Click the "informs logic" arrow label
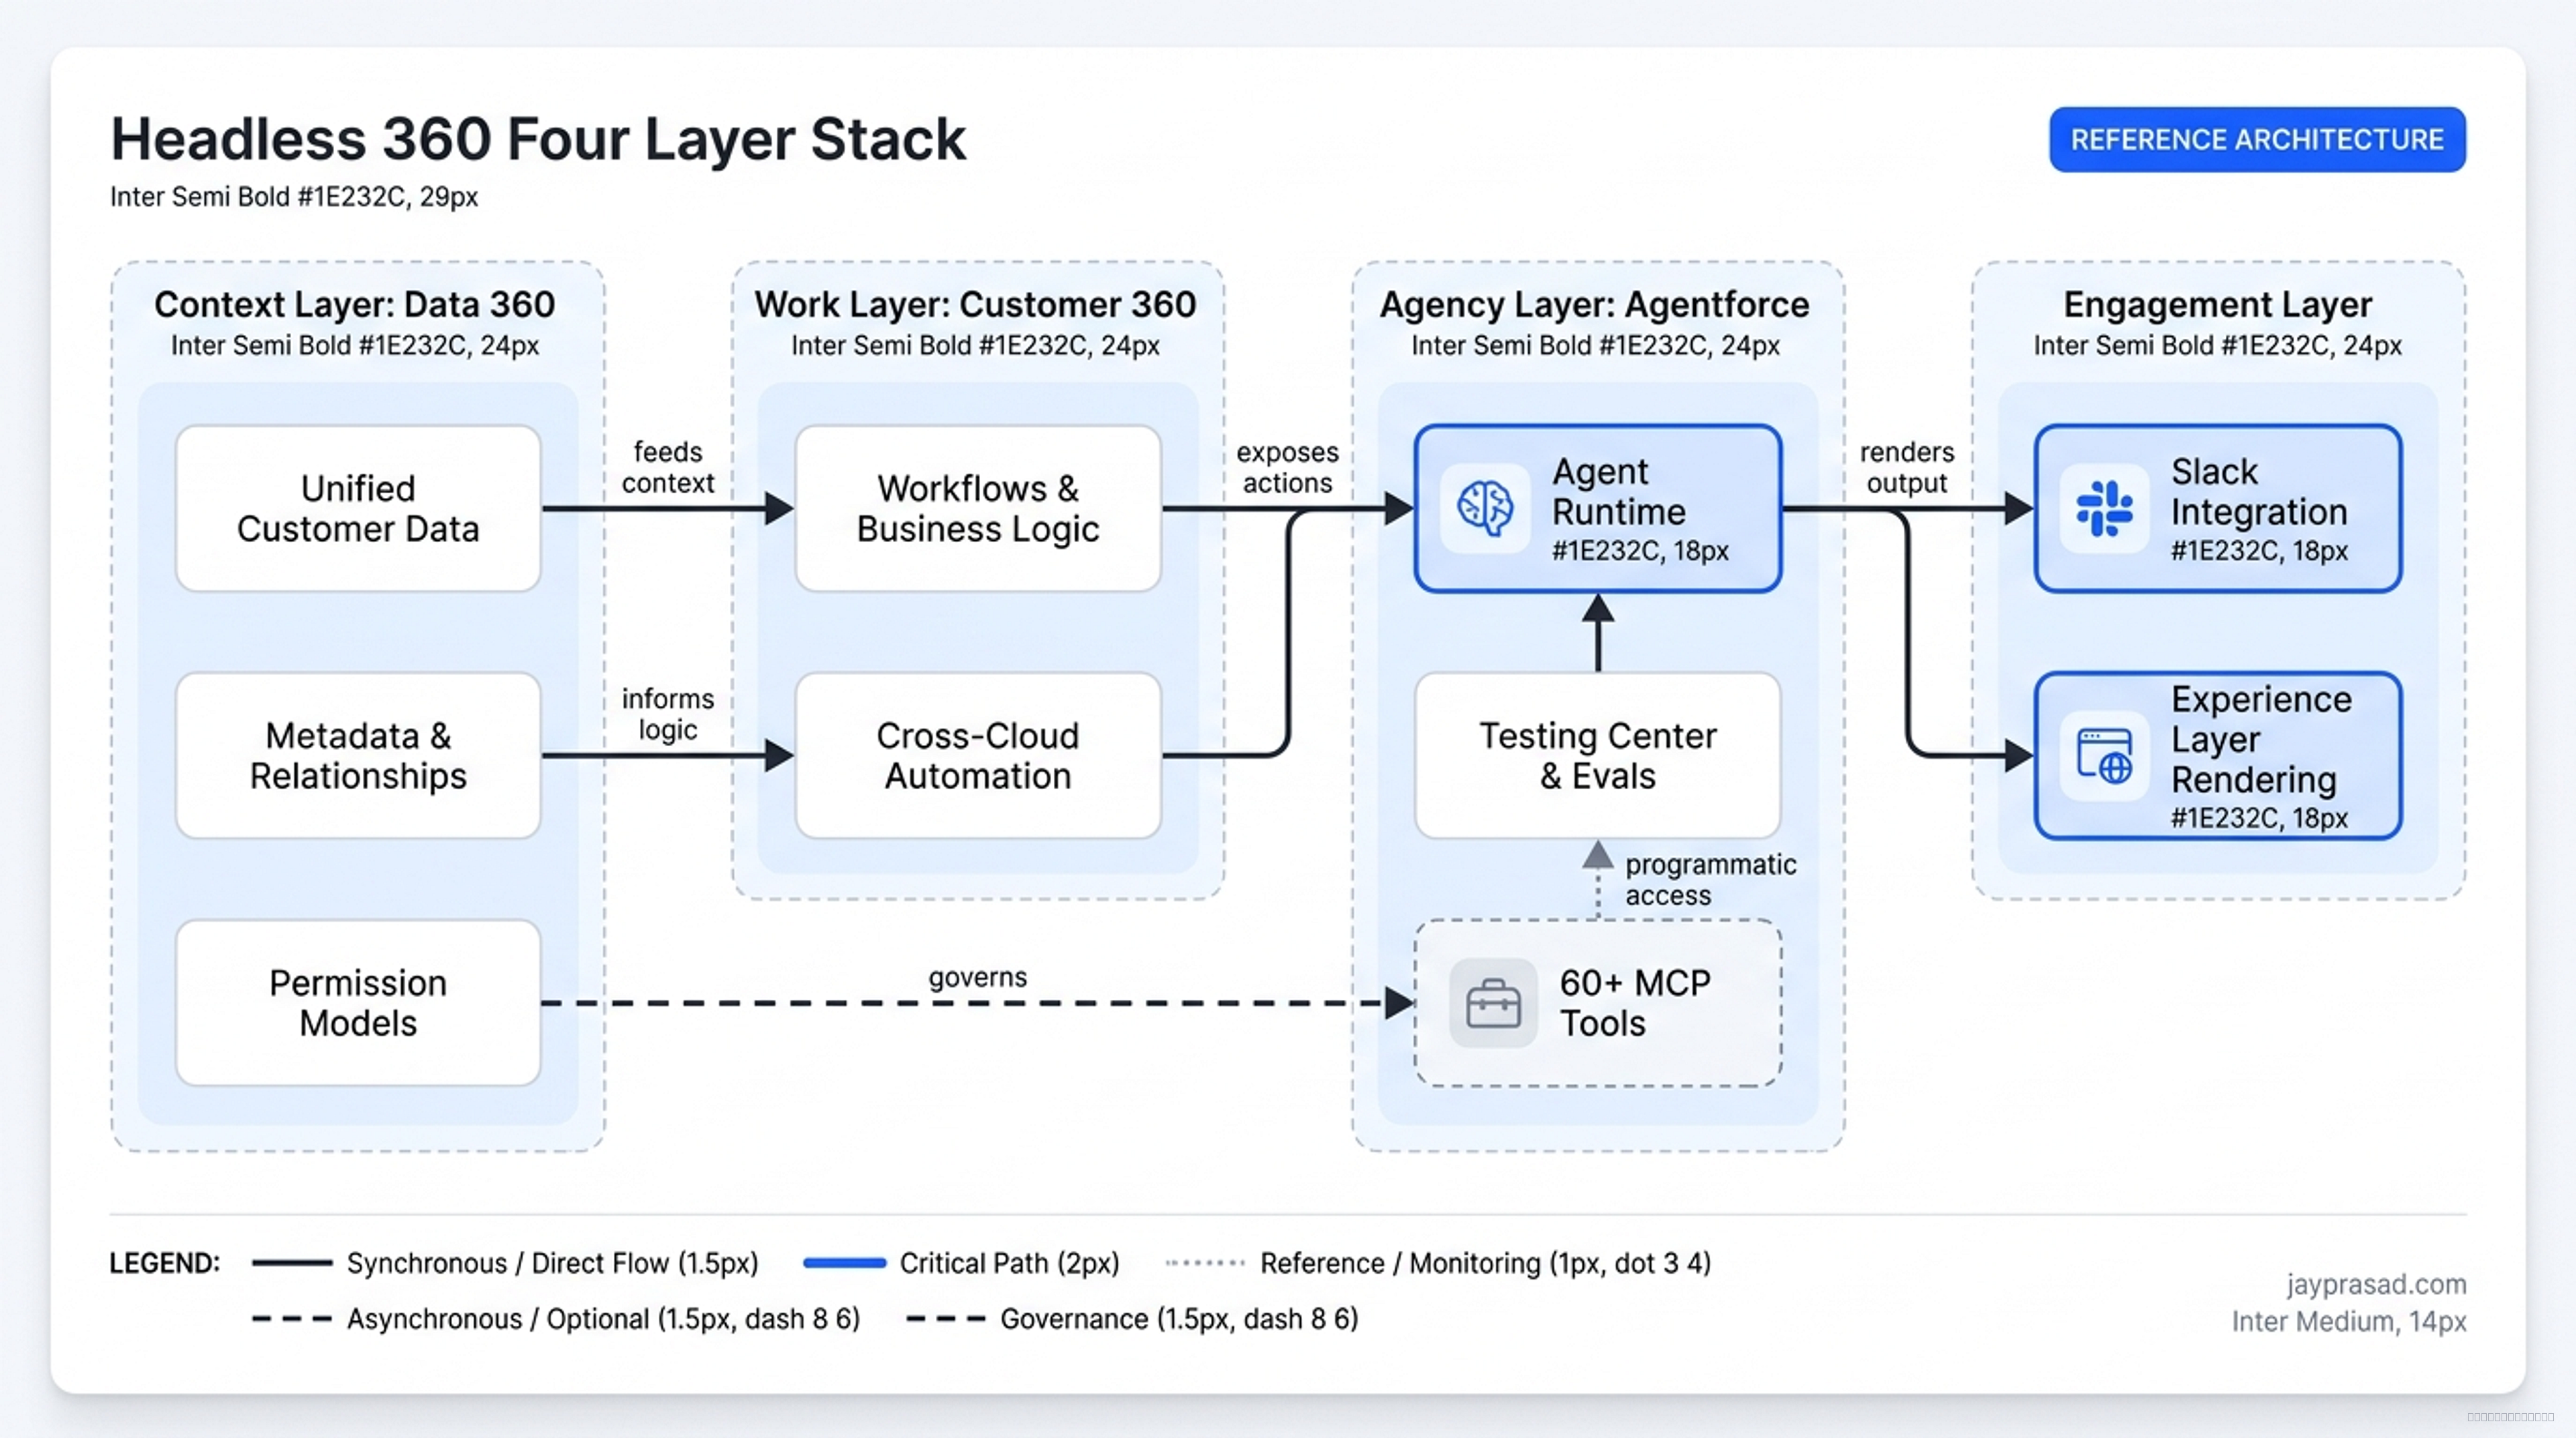The image size is (2576, 1438). (668, 714)
